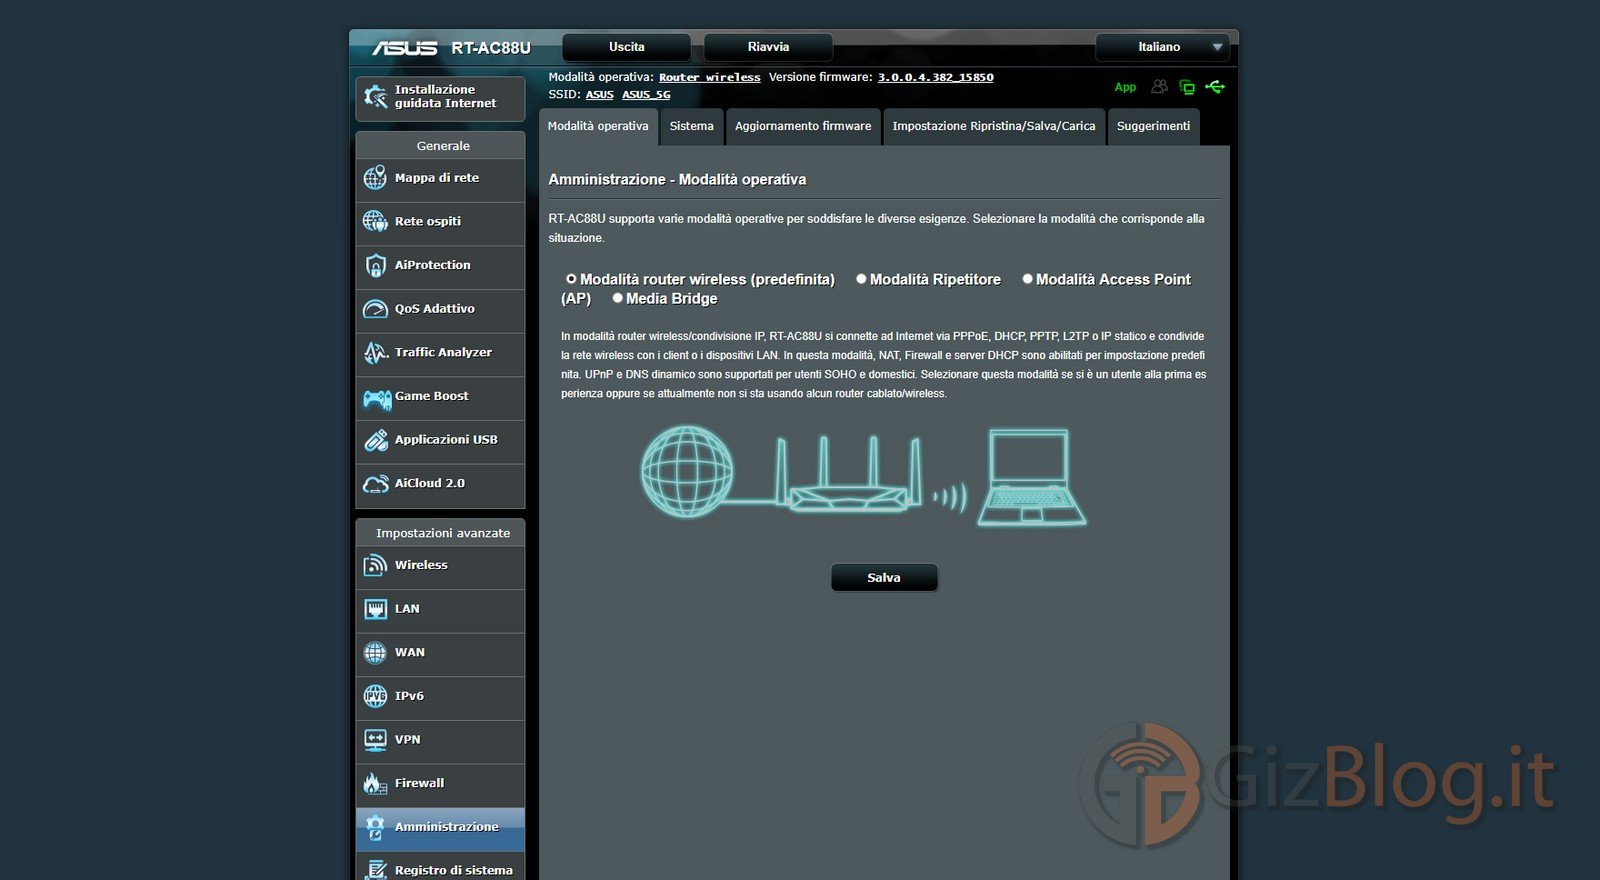1600x880 pixels.
Task: Click the Uscita logout button
Action: click(x=627, y=47)
